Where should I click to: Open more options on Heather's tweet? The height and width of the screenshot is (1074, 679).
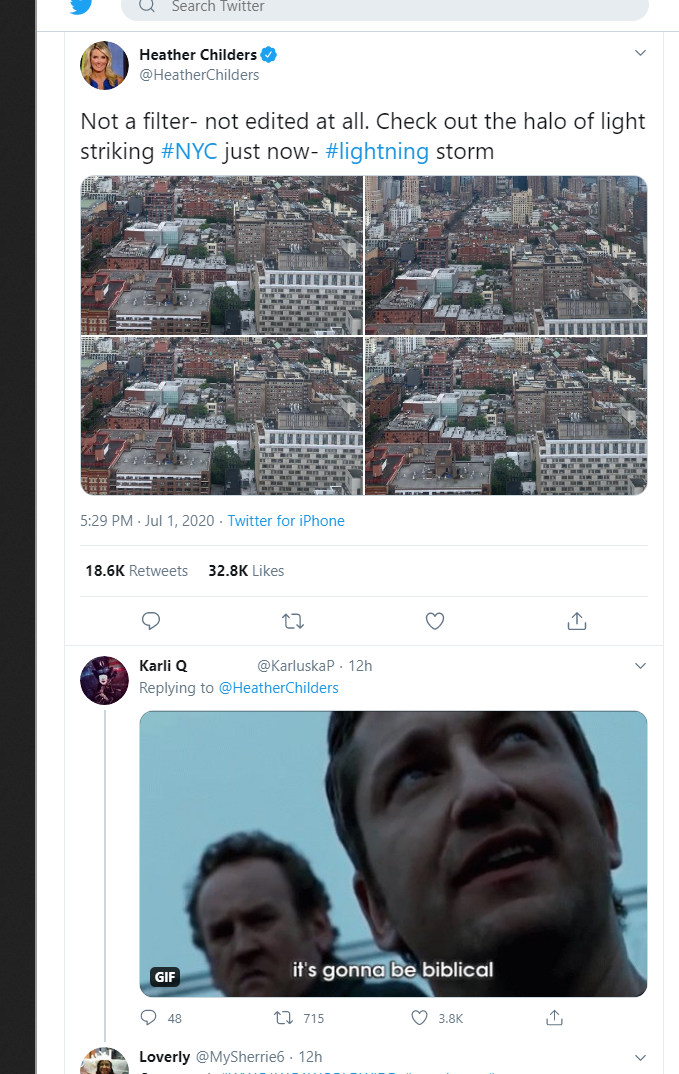click(641, 53)
